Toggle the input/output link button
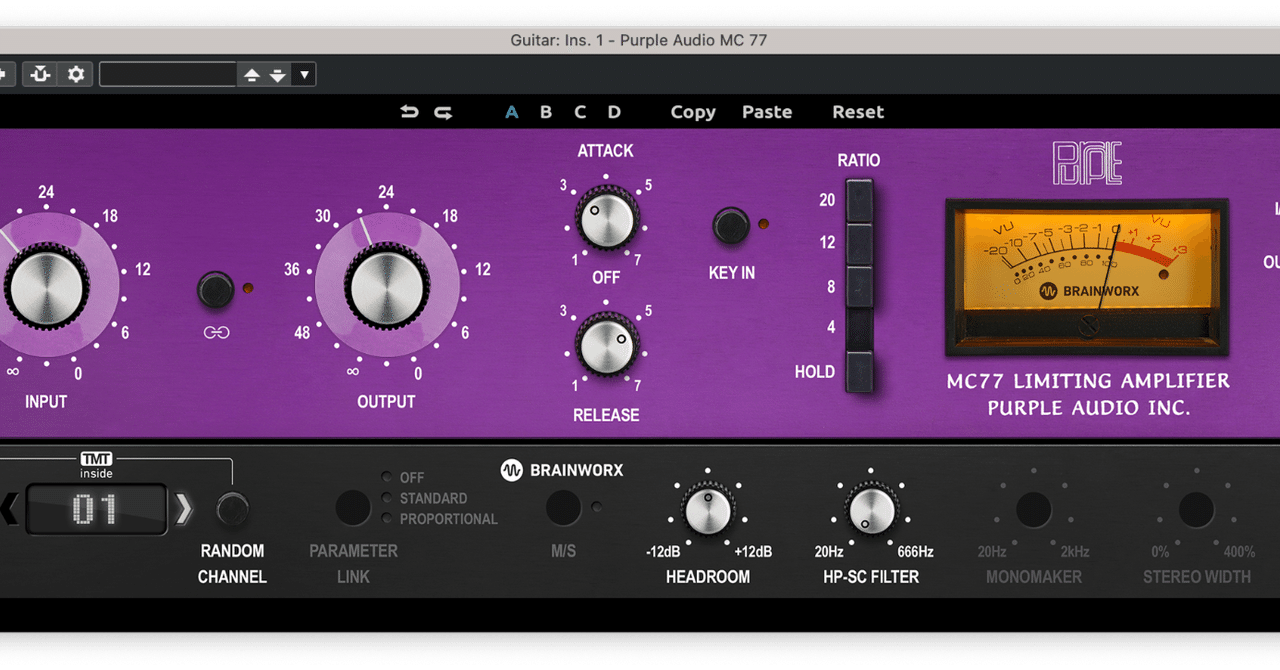Viewport: 1280px width, 670px height. (215, 290)
